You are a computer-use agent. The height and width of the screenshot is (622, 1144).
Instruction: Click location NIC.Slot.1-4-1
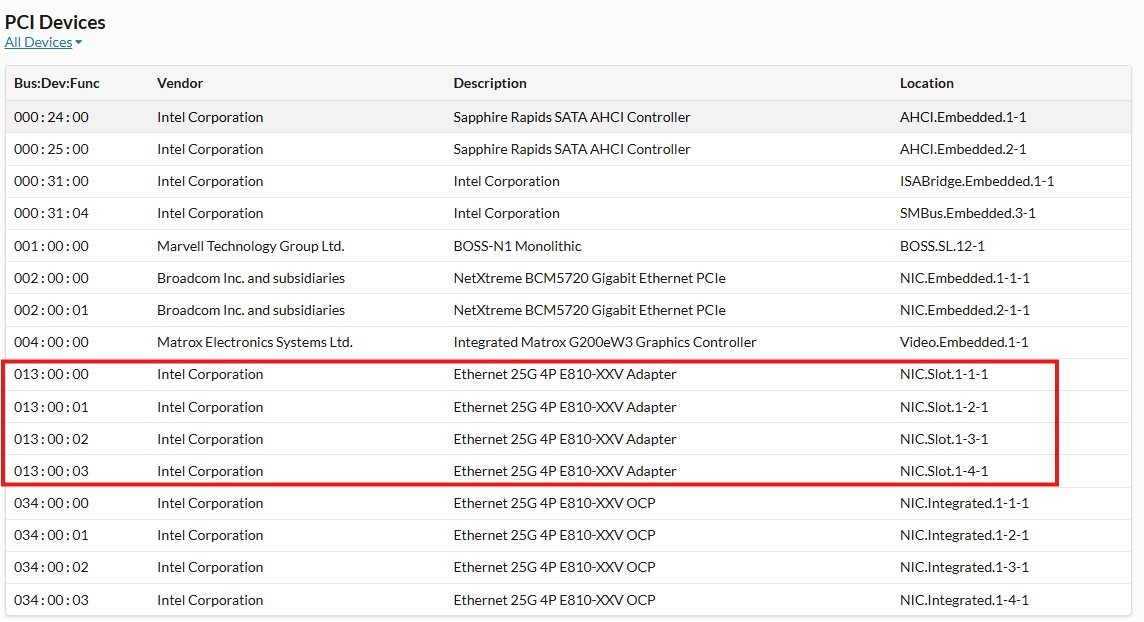(944, 472)
